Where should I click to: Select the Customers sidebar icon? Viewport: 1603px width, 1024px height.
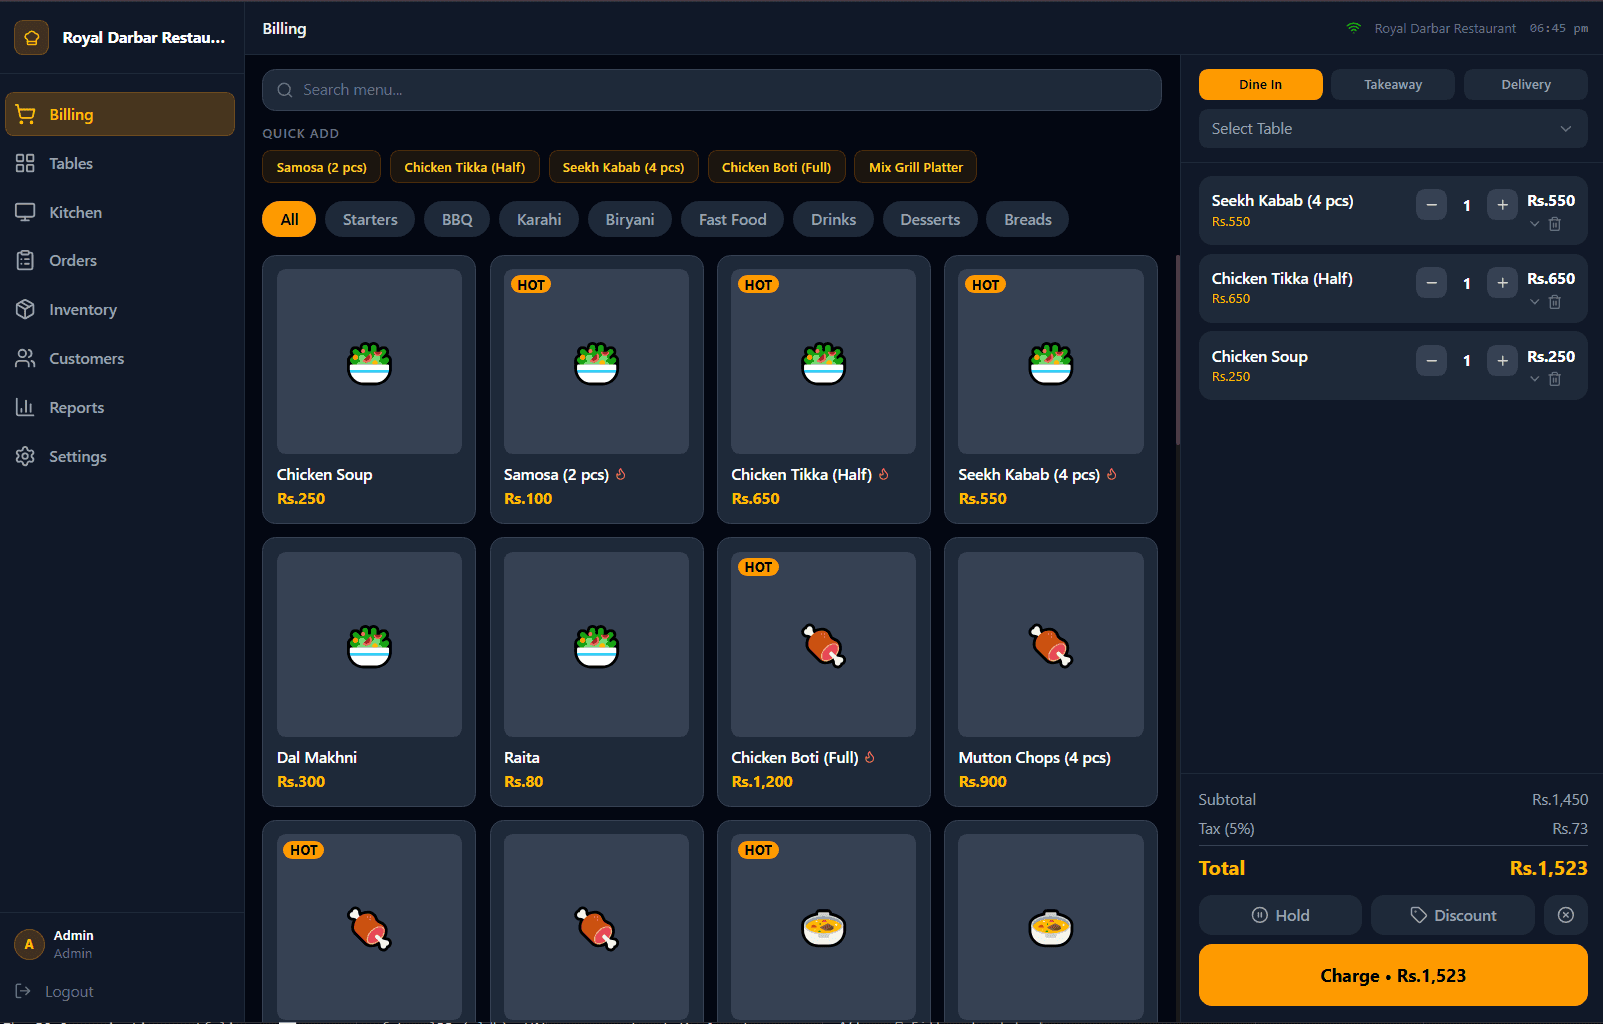(x=25, y=358)
